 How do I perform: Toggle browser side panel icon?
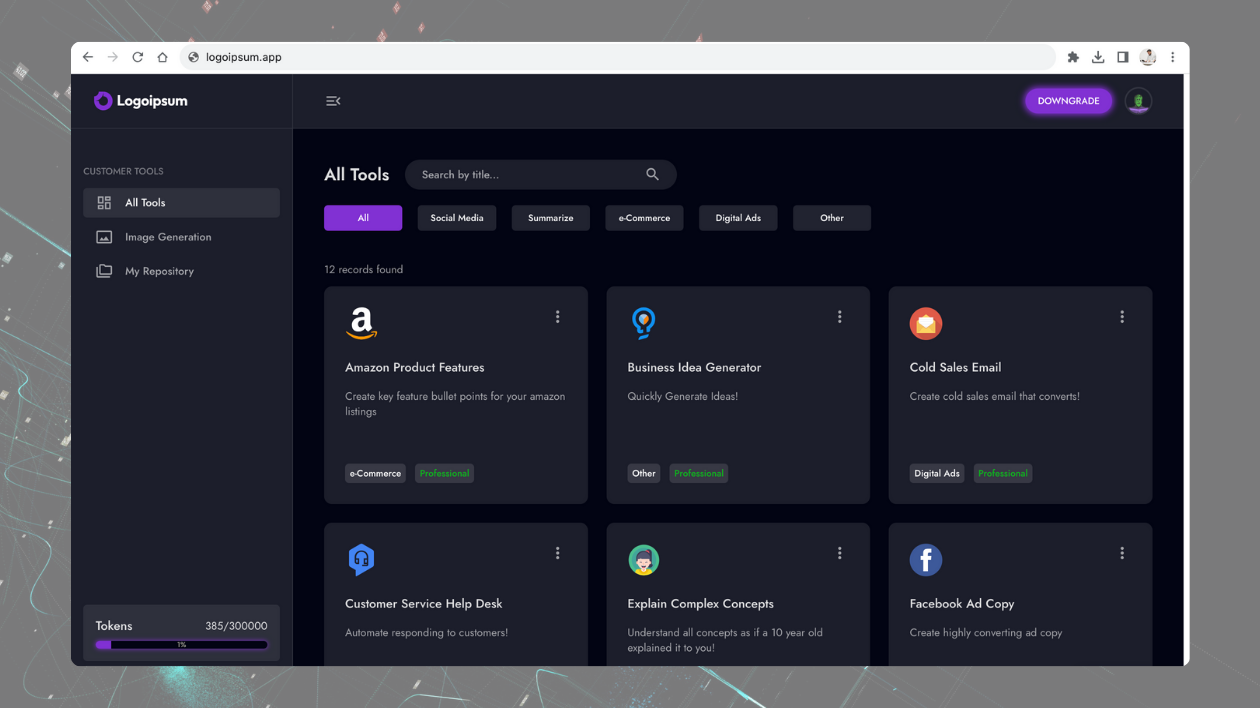1123,57
